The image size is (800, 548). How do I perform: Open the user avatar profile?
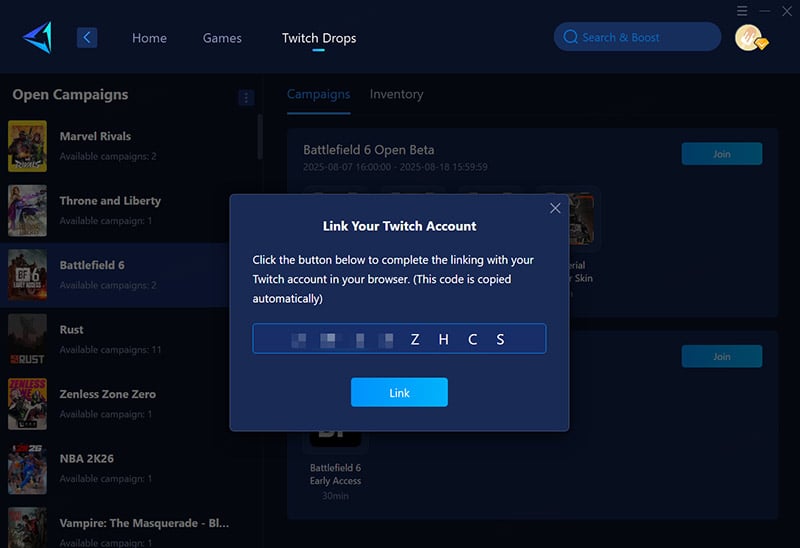pyautogui.click(x=749, y=38)
